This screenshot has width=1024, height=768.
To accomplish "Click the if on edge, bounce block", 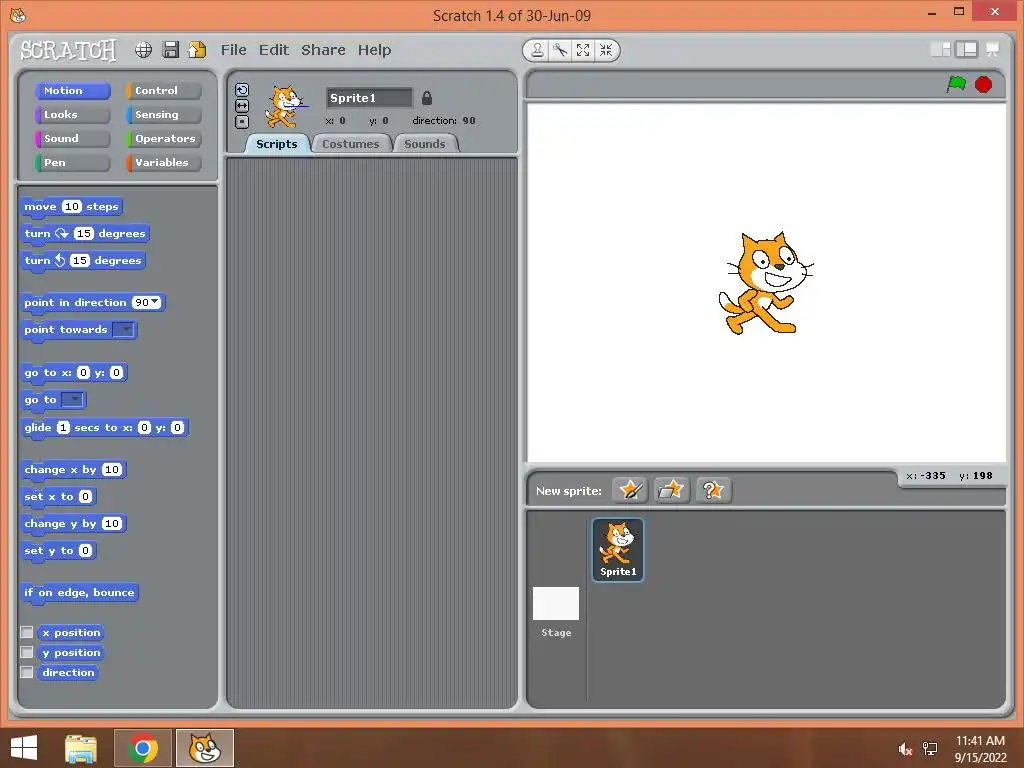I will [79, 593].
